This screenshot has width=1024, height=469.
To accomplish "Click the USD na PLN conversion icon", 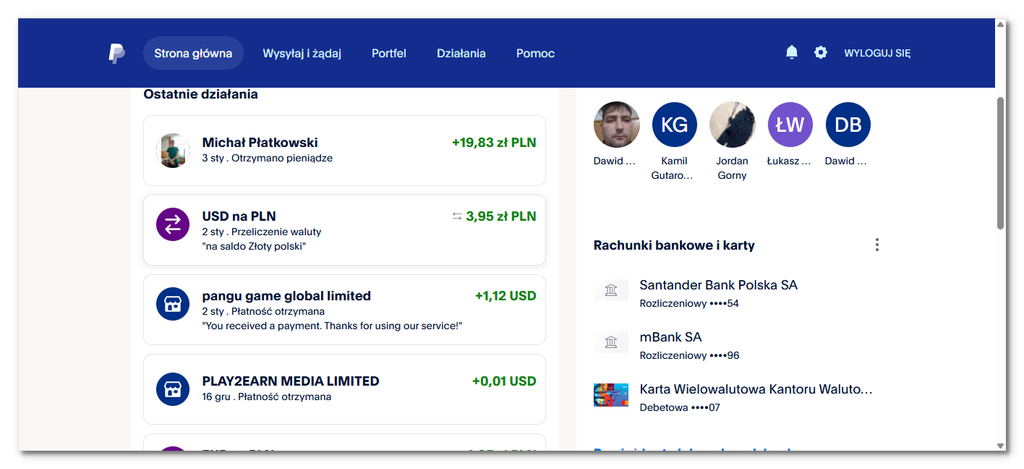I will 172,225.
